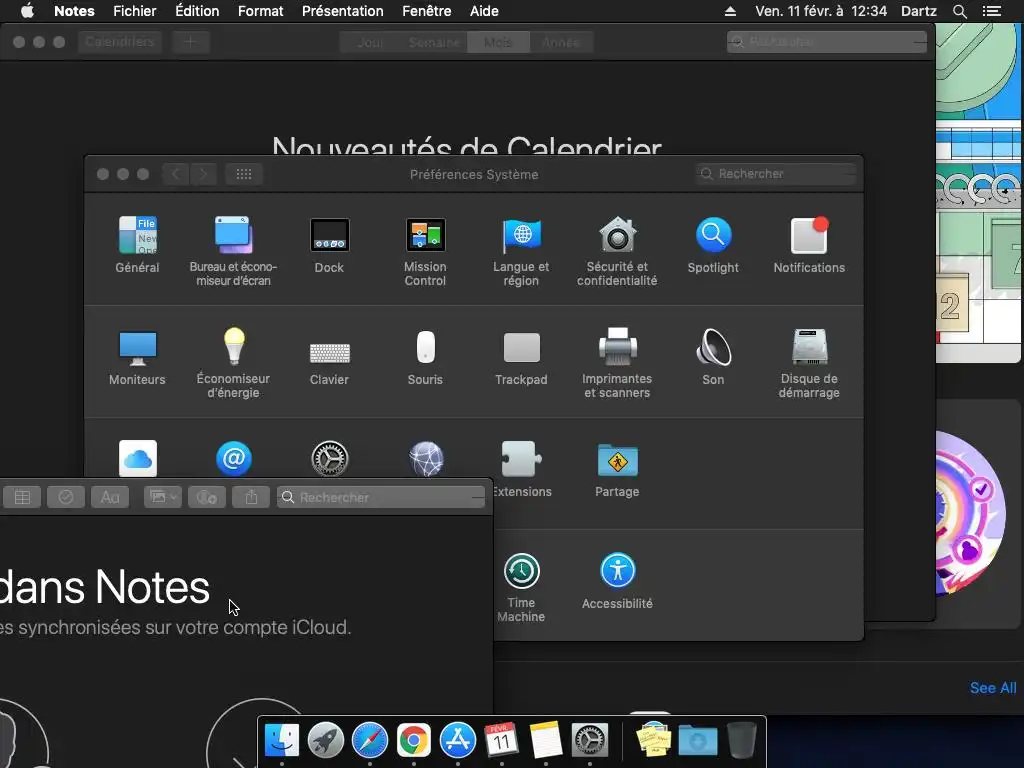Open Mission Control preferences
The width and height of the screenshot is (1024, 768).
click(x=425, y=251)
